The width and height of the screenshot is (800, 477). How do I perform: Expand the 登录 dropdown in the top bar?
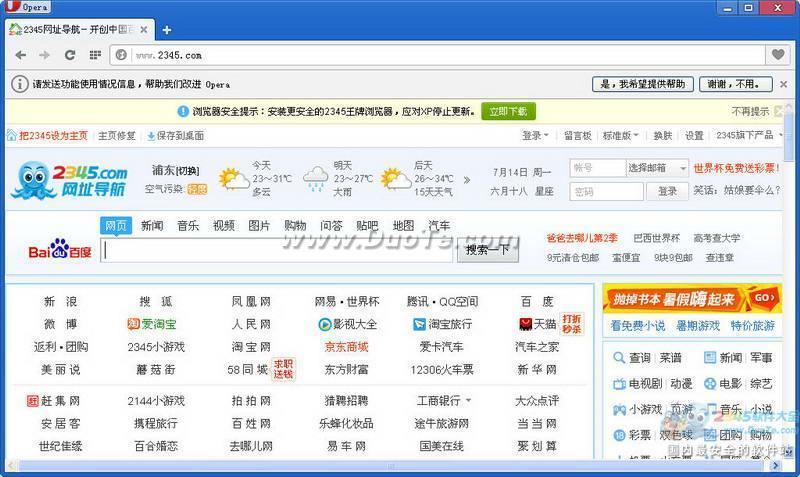point(535,135)
